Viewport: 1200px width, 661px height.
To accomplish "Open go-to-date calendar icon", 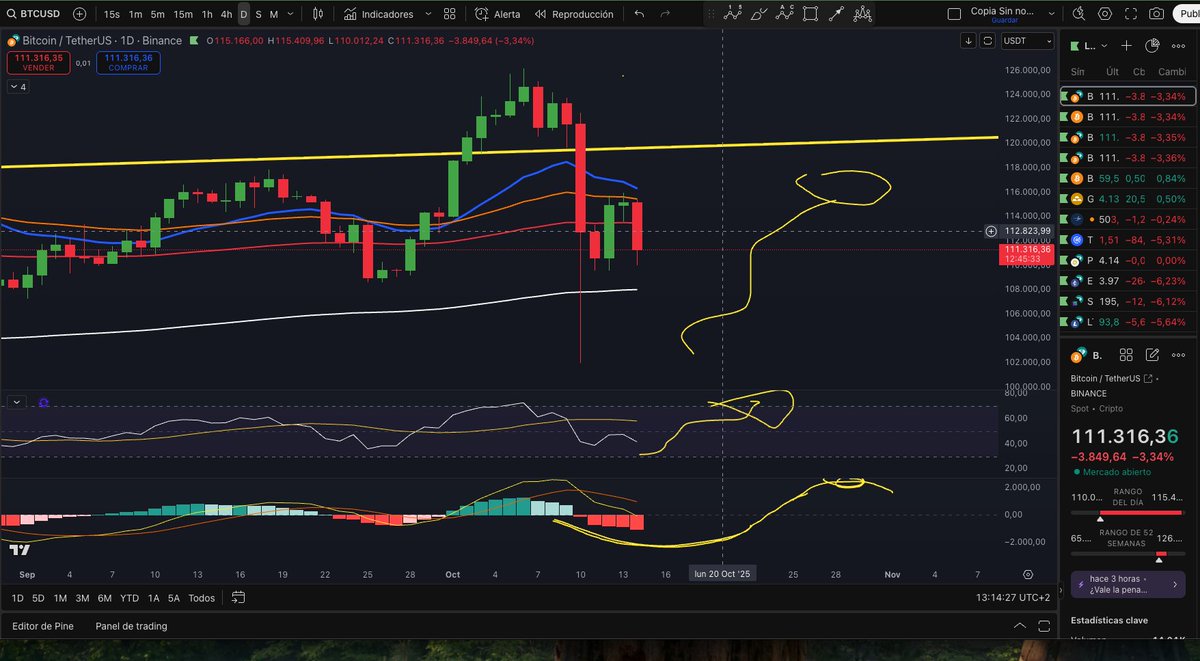I will [x=238, y=598].
